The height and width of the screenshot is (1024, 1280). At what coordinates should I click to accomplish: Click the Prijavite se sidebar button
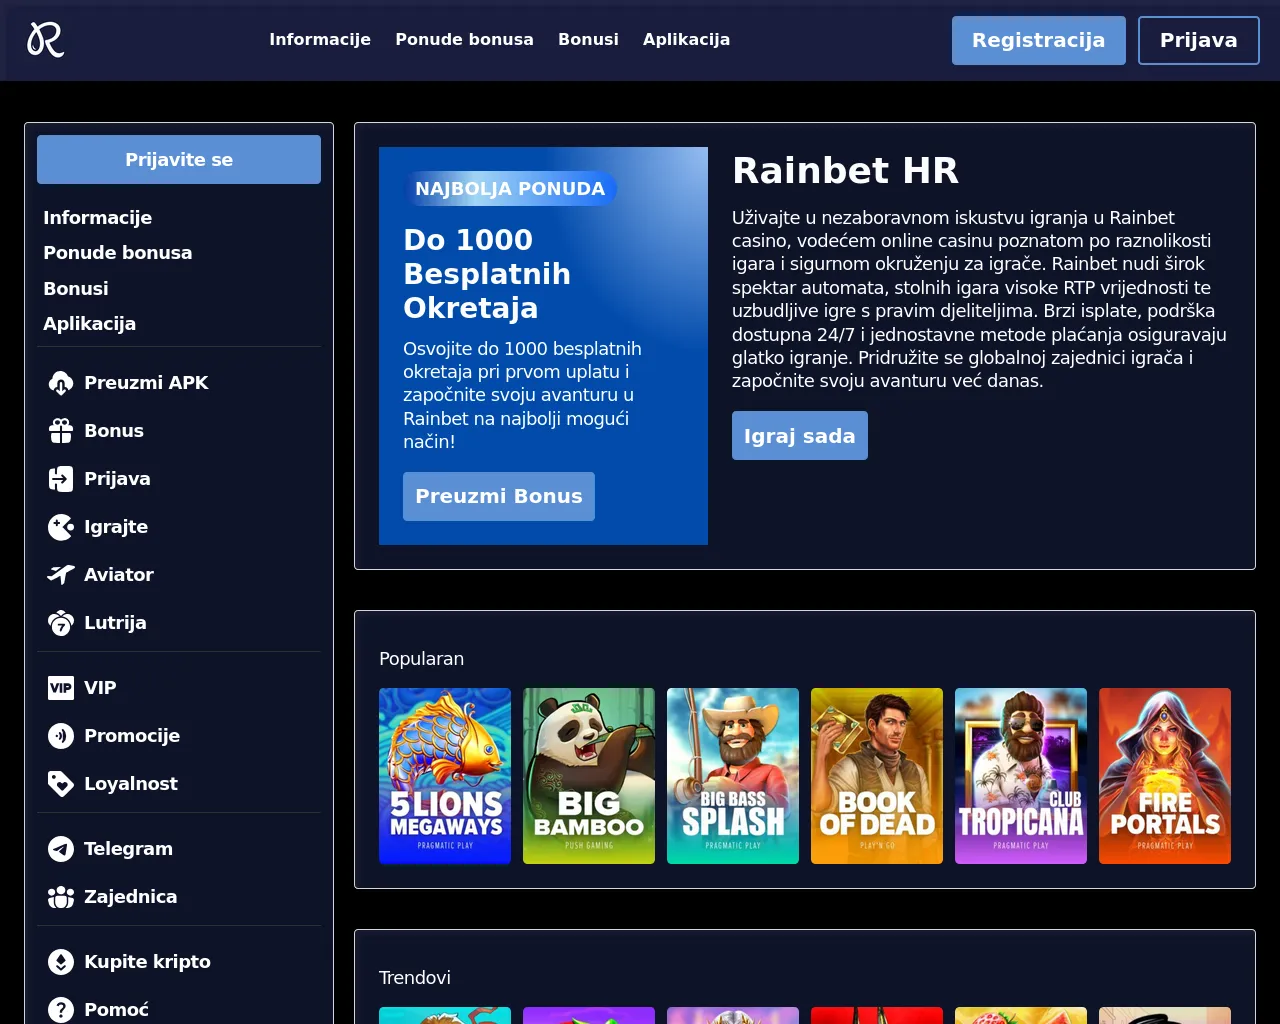tap(179, 160)
